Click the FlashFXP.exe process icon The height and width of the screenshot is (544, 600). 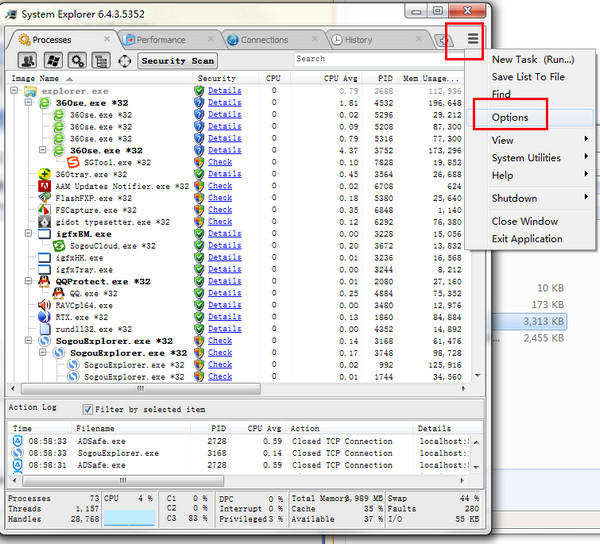click(45, 197)
